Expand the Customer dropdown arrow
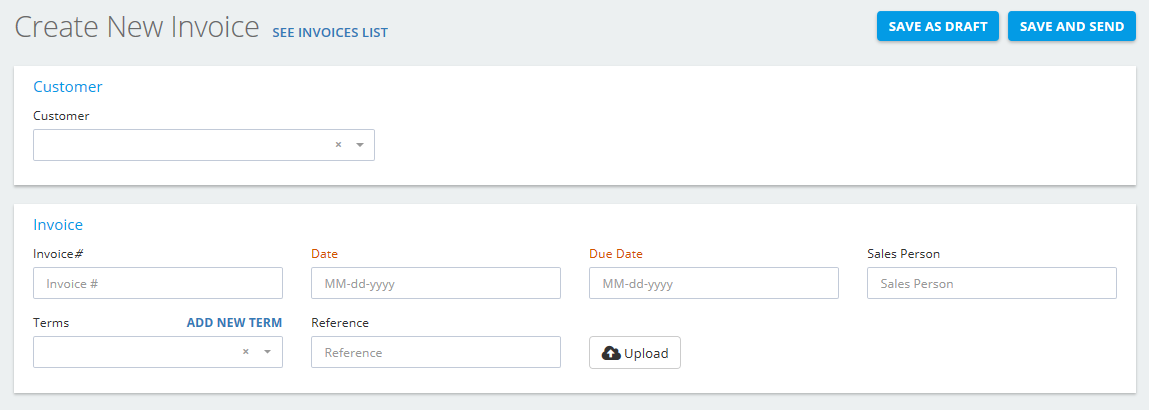Screen dimensions: 1149x410 [360, 145]
